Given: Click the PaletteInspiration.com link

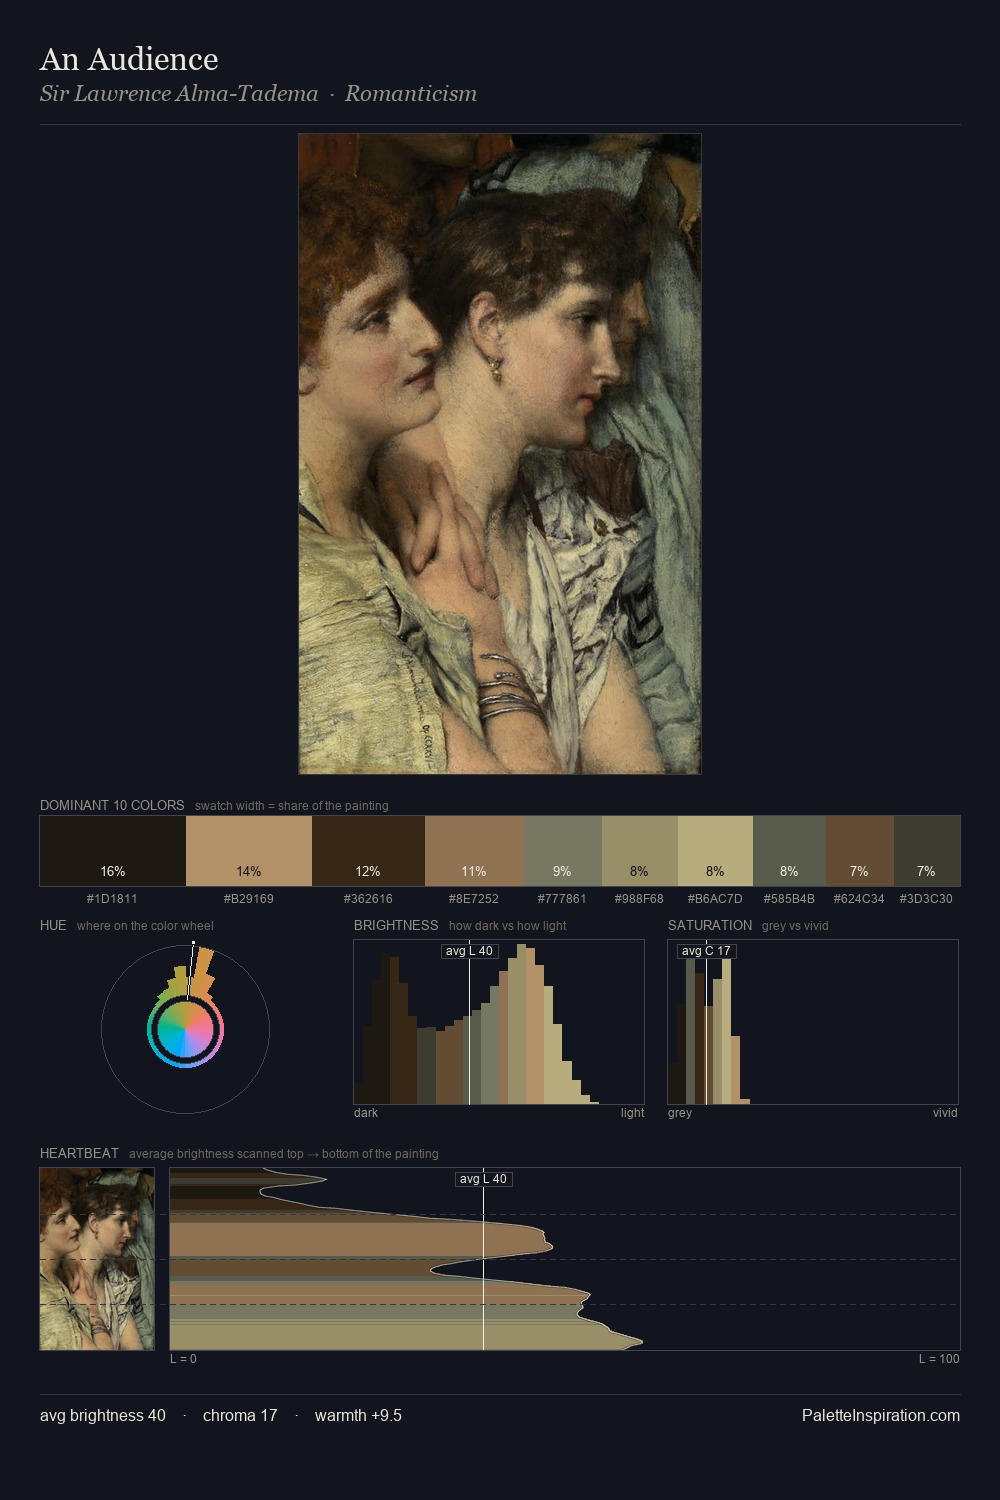Looking at the screenshot, I should click(881, 1415).
